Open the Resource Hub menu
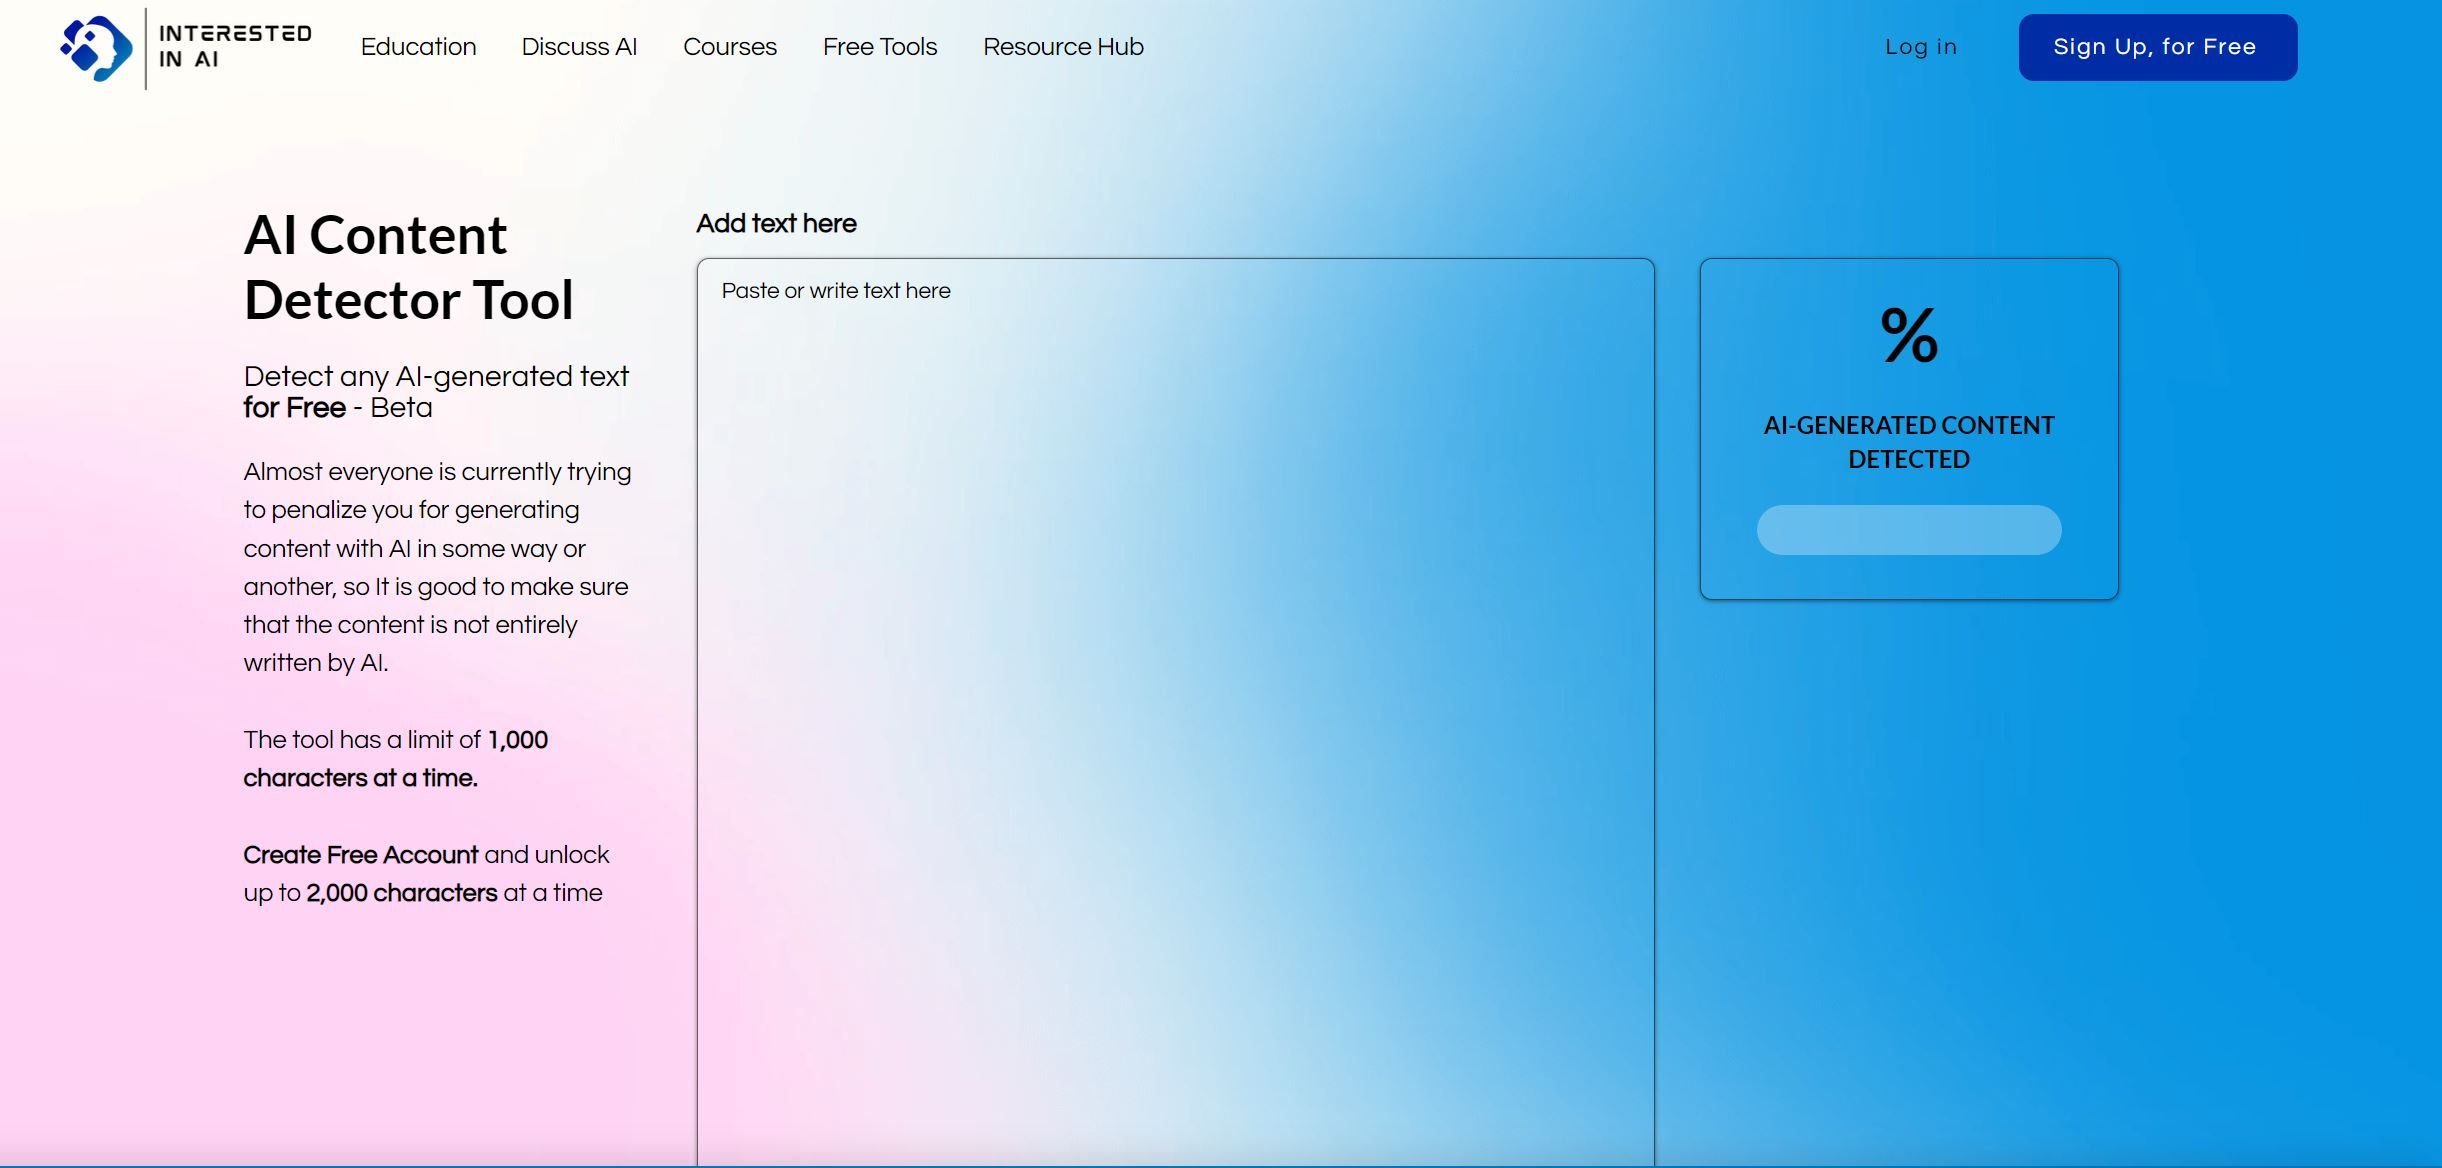 (x=1063, y=47)
